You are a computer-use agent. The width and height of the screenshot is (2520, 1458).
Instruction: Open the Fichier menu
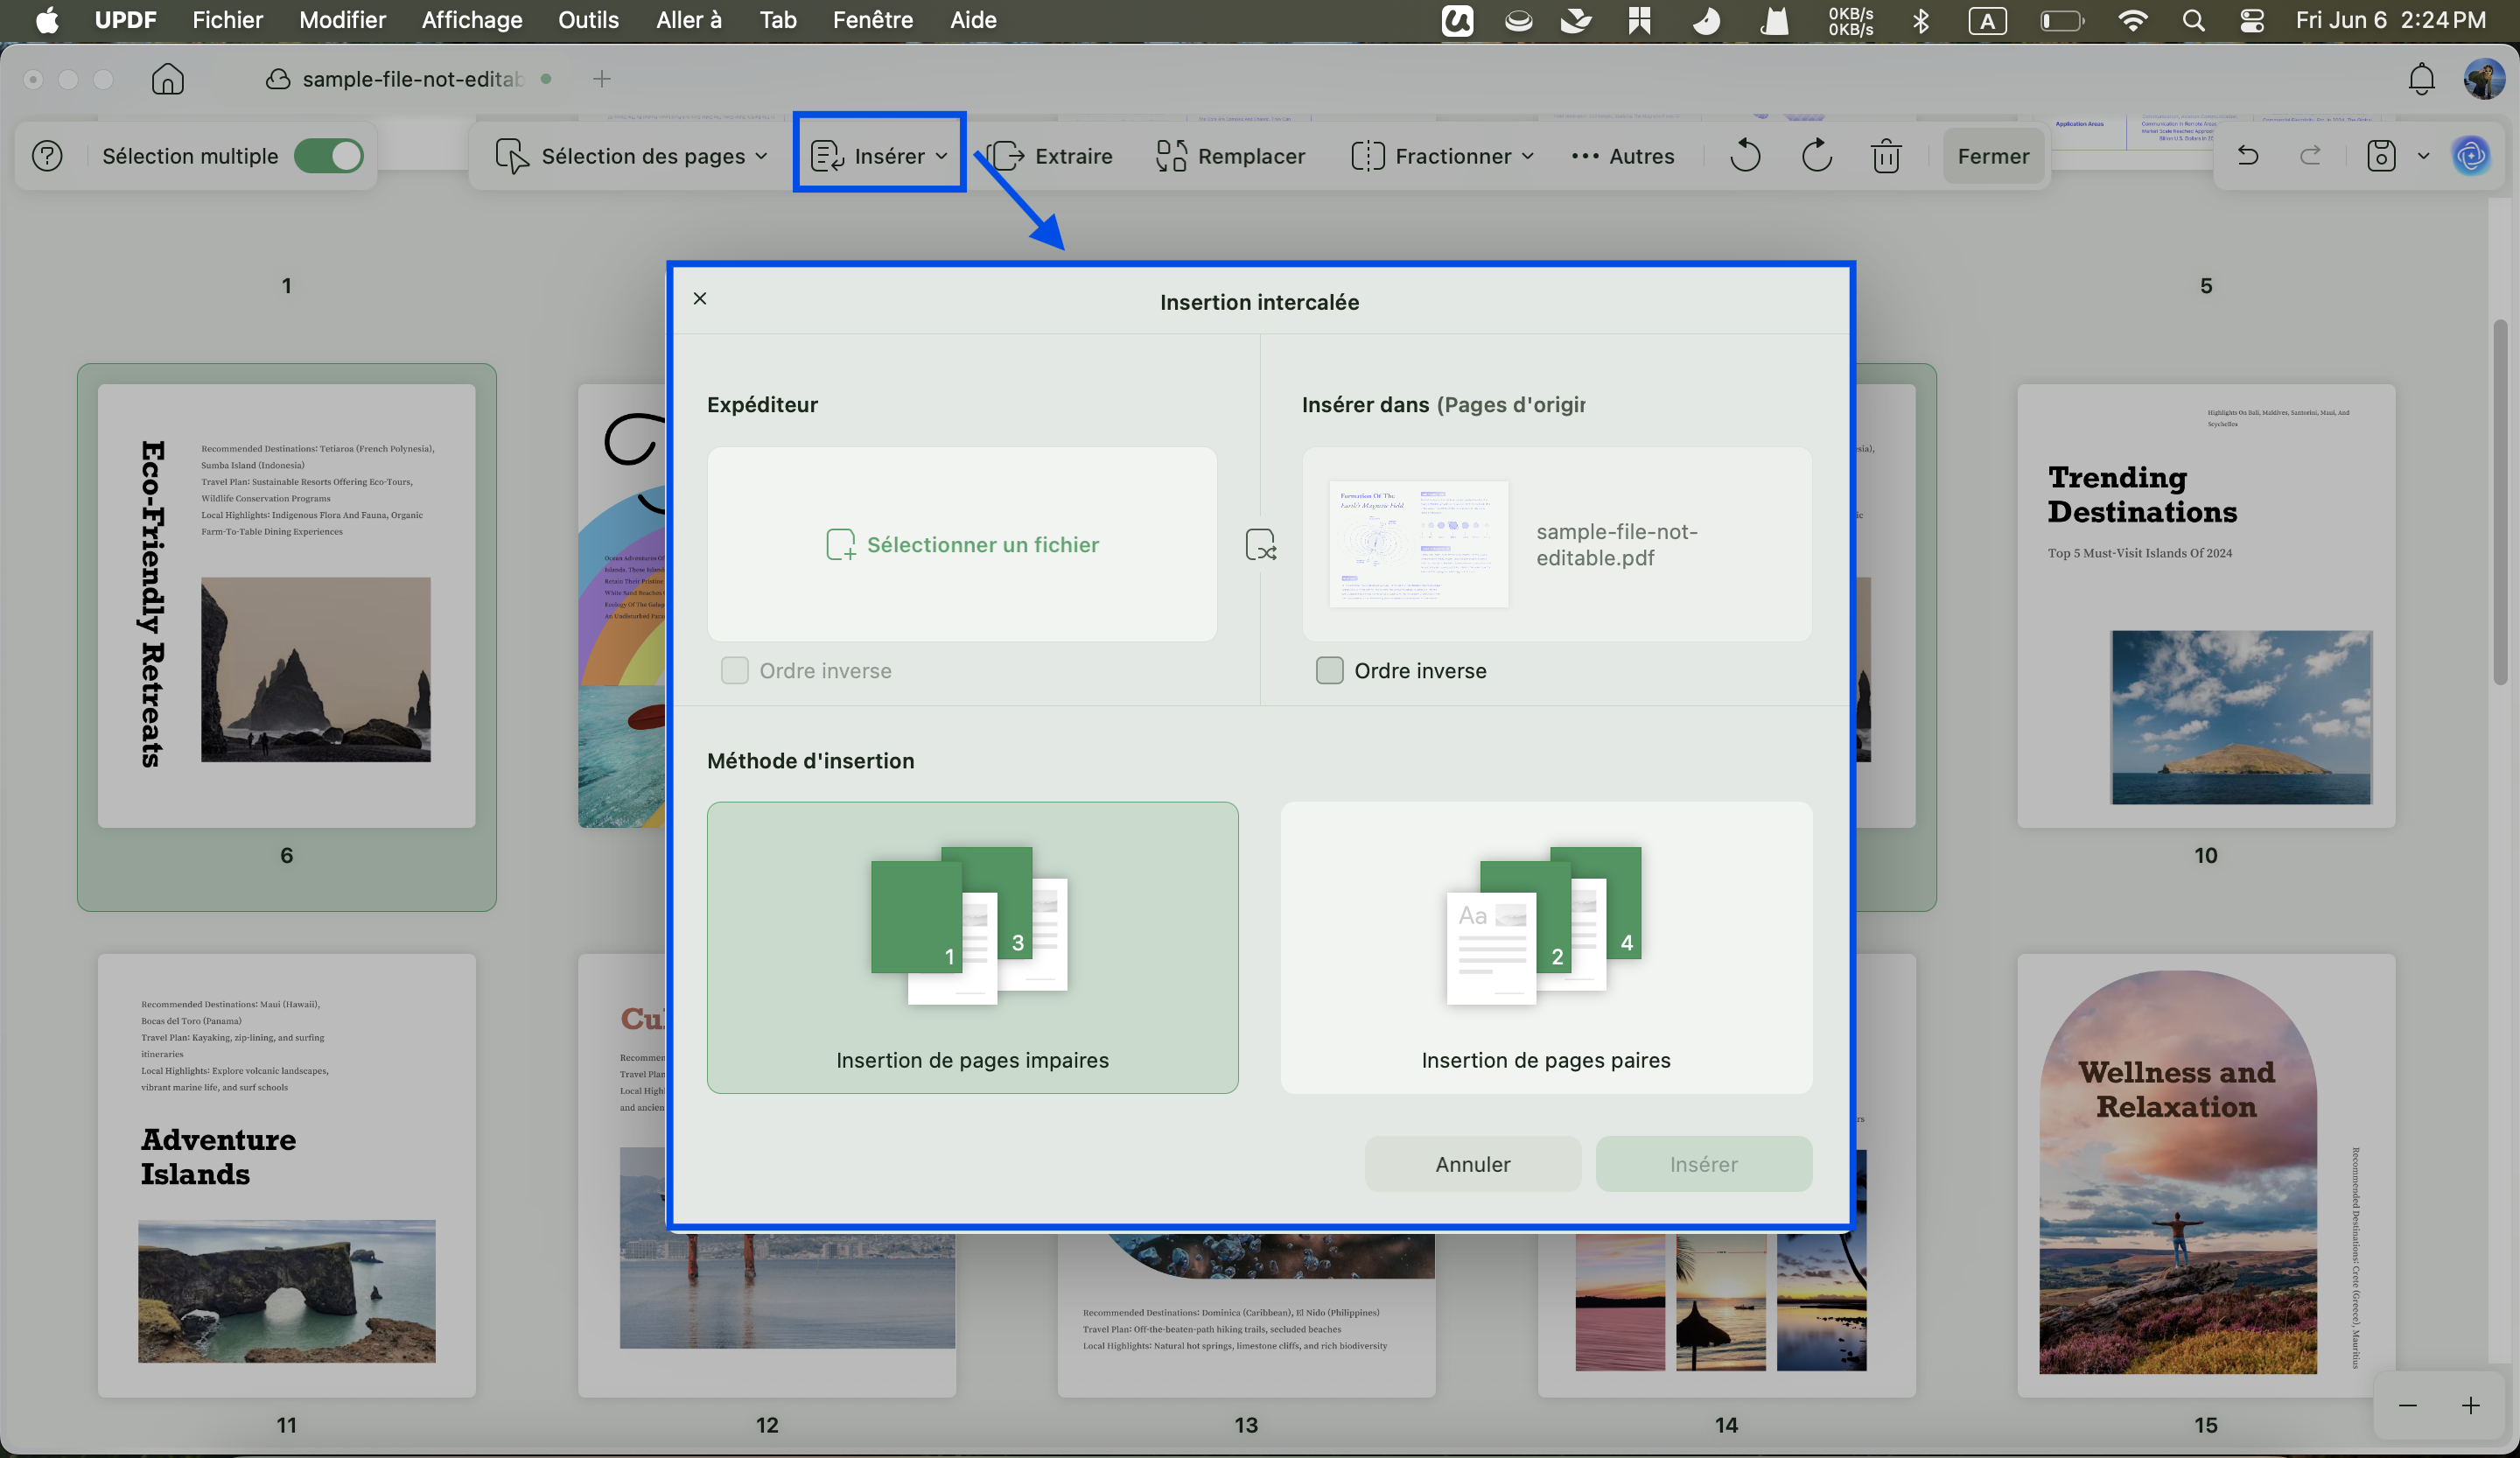coord(227,20)
